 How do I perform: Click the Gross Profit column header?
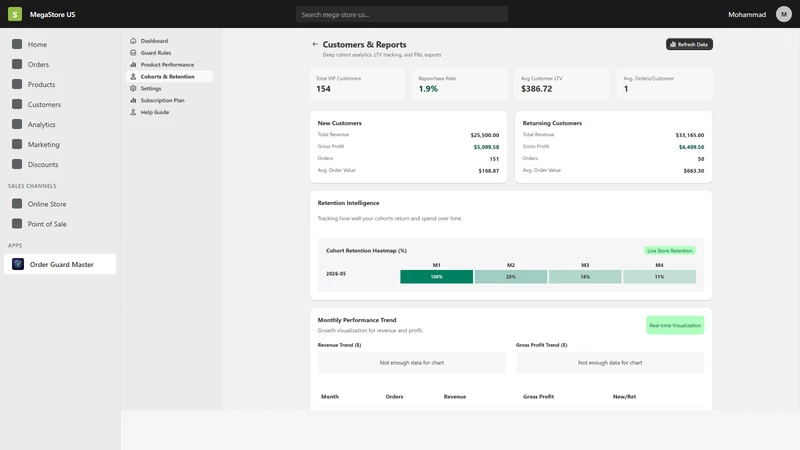coord(538,396)
